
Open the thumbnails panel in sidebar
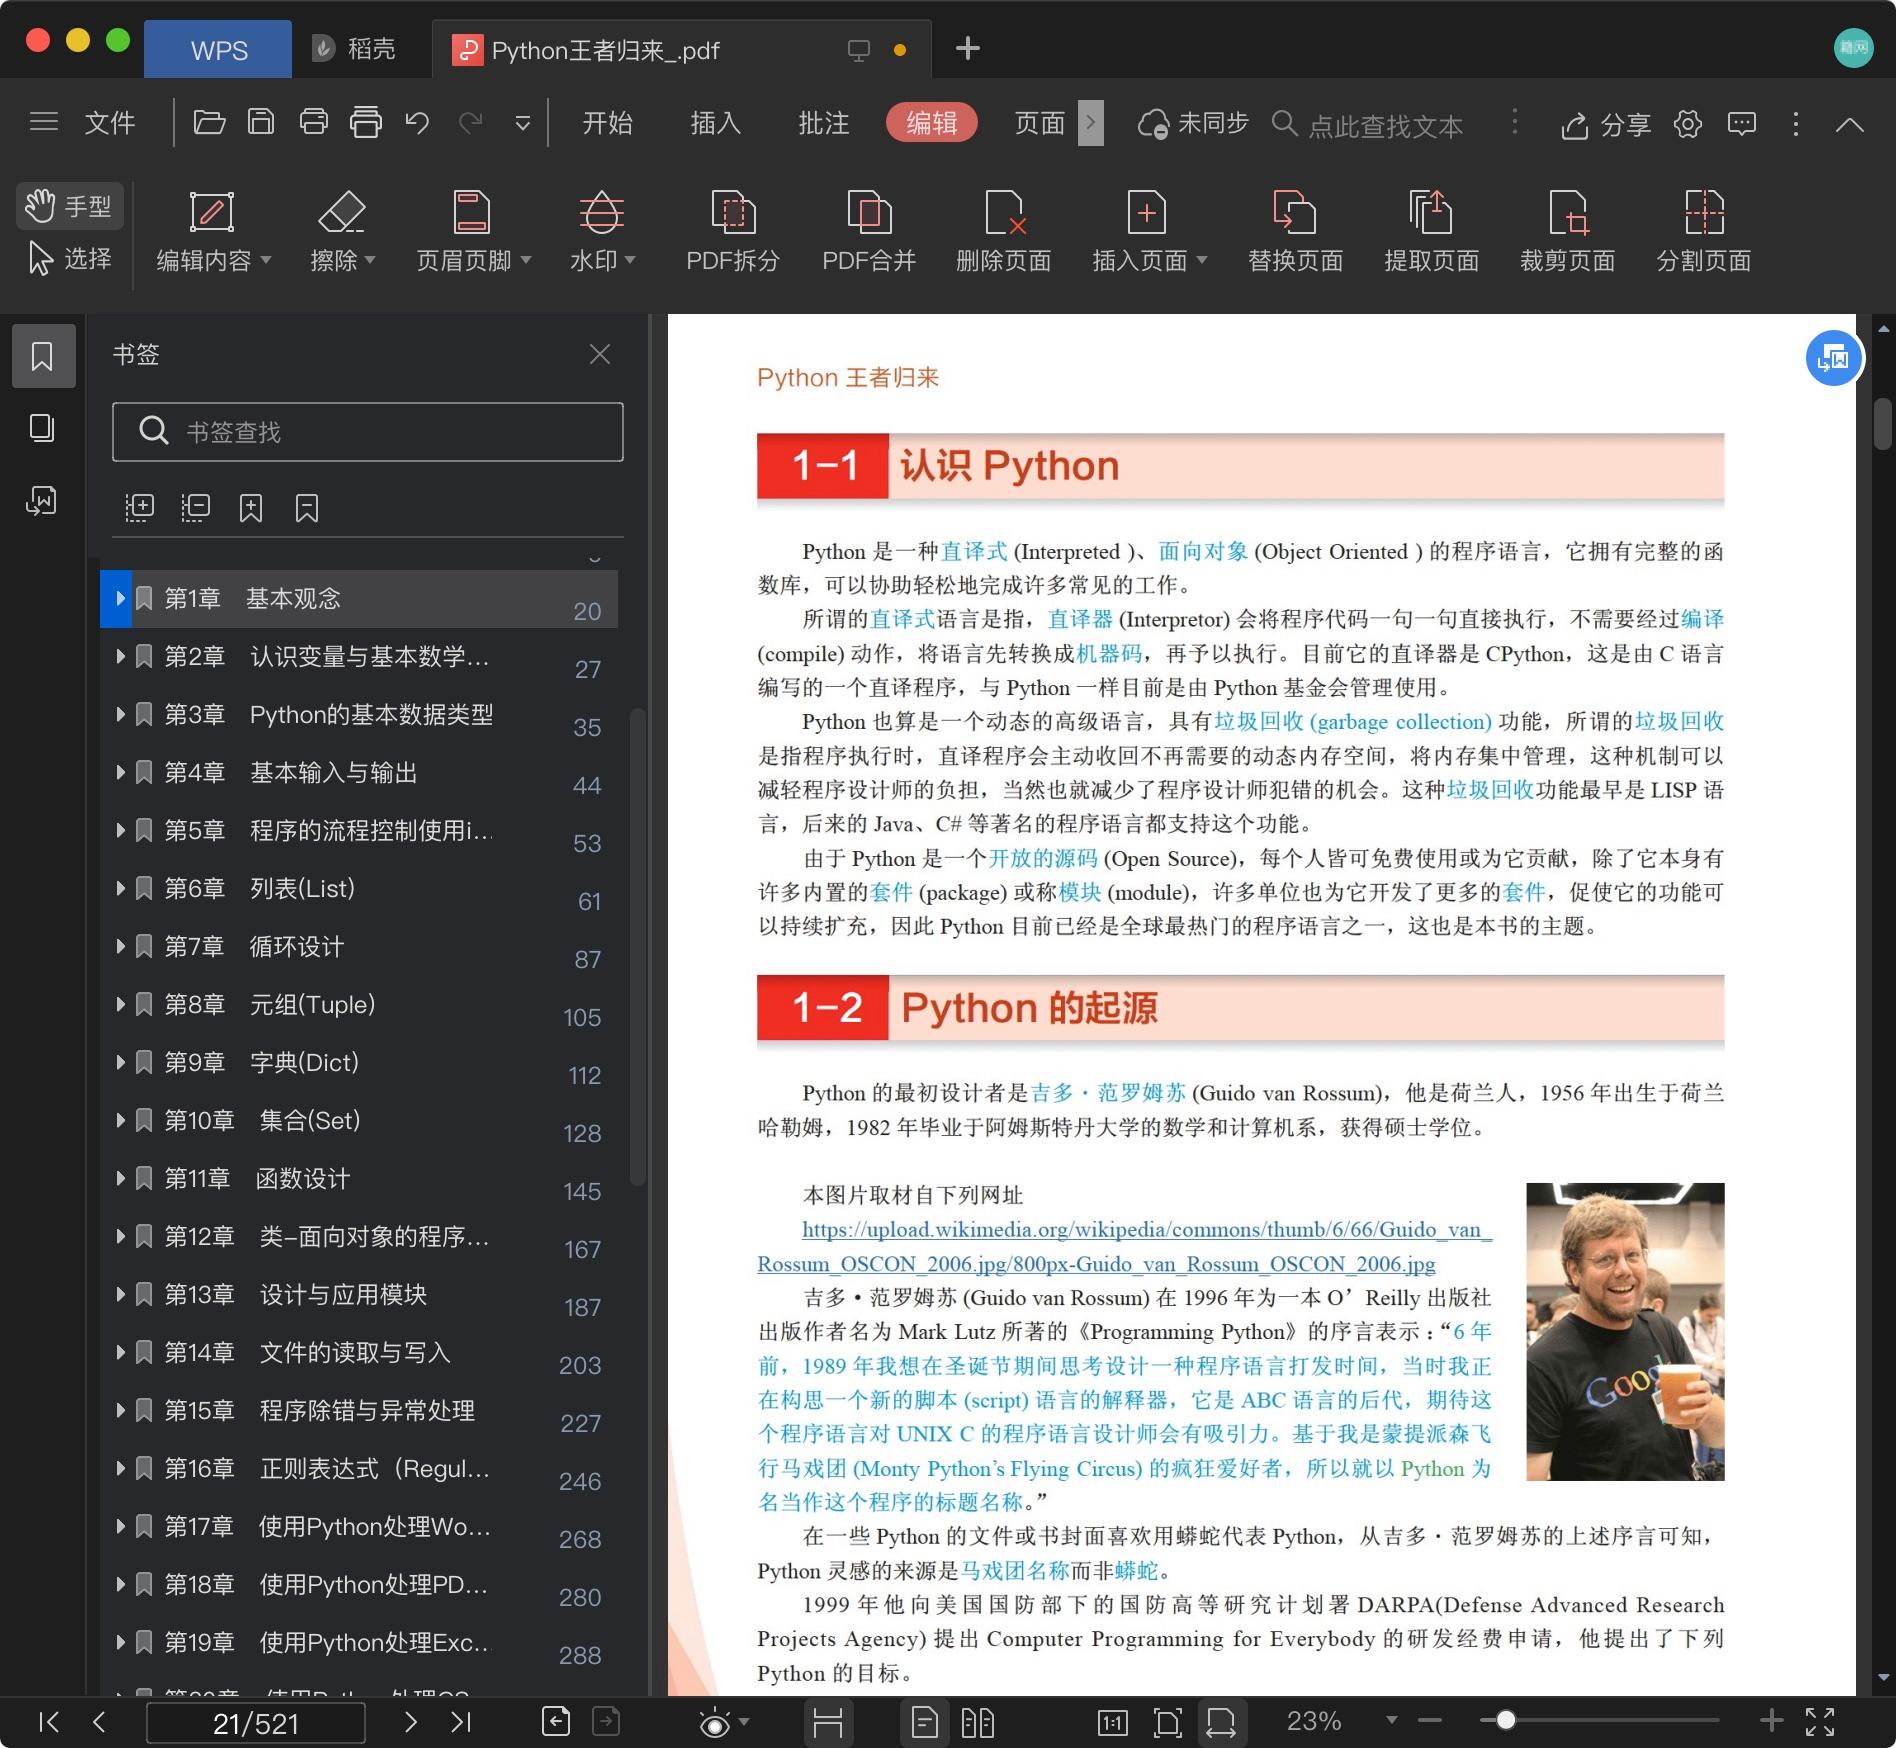tap(42, 428)
